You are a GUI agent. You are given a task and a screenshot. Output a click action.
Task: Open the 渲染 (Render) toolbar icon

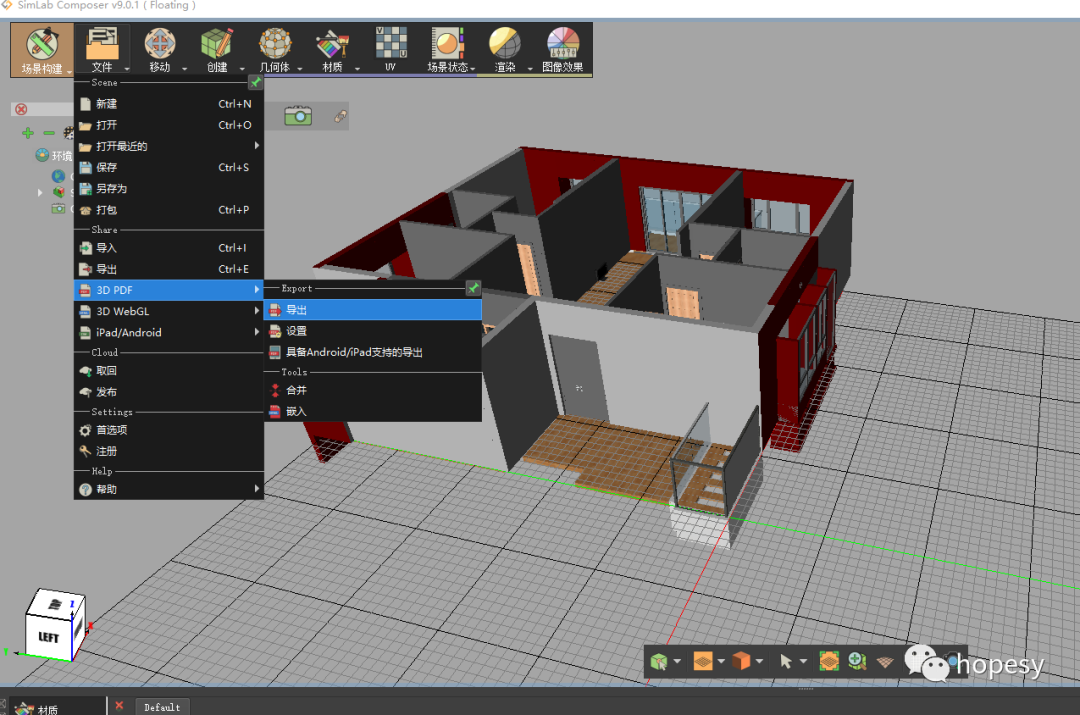point(504,50)
